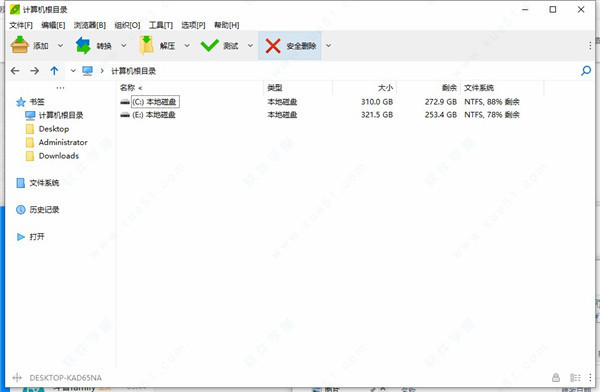Click the Convert (转换) toolbar icon
This screenshot has width=600, height=392.
point(83,45)
